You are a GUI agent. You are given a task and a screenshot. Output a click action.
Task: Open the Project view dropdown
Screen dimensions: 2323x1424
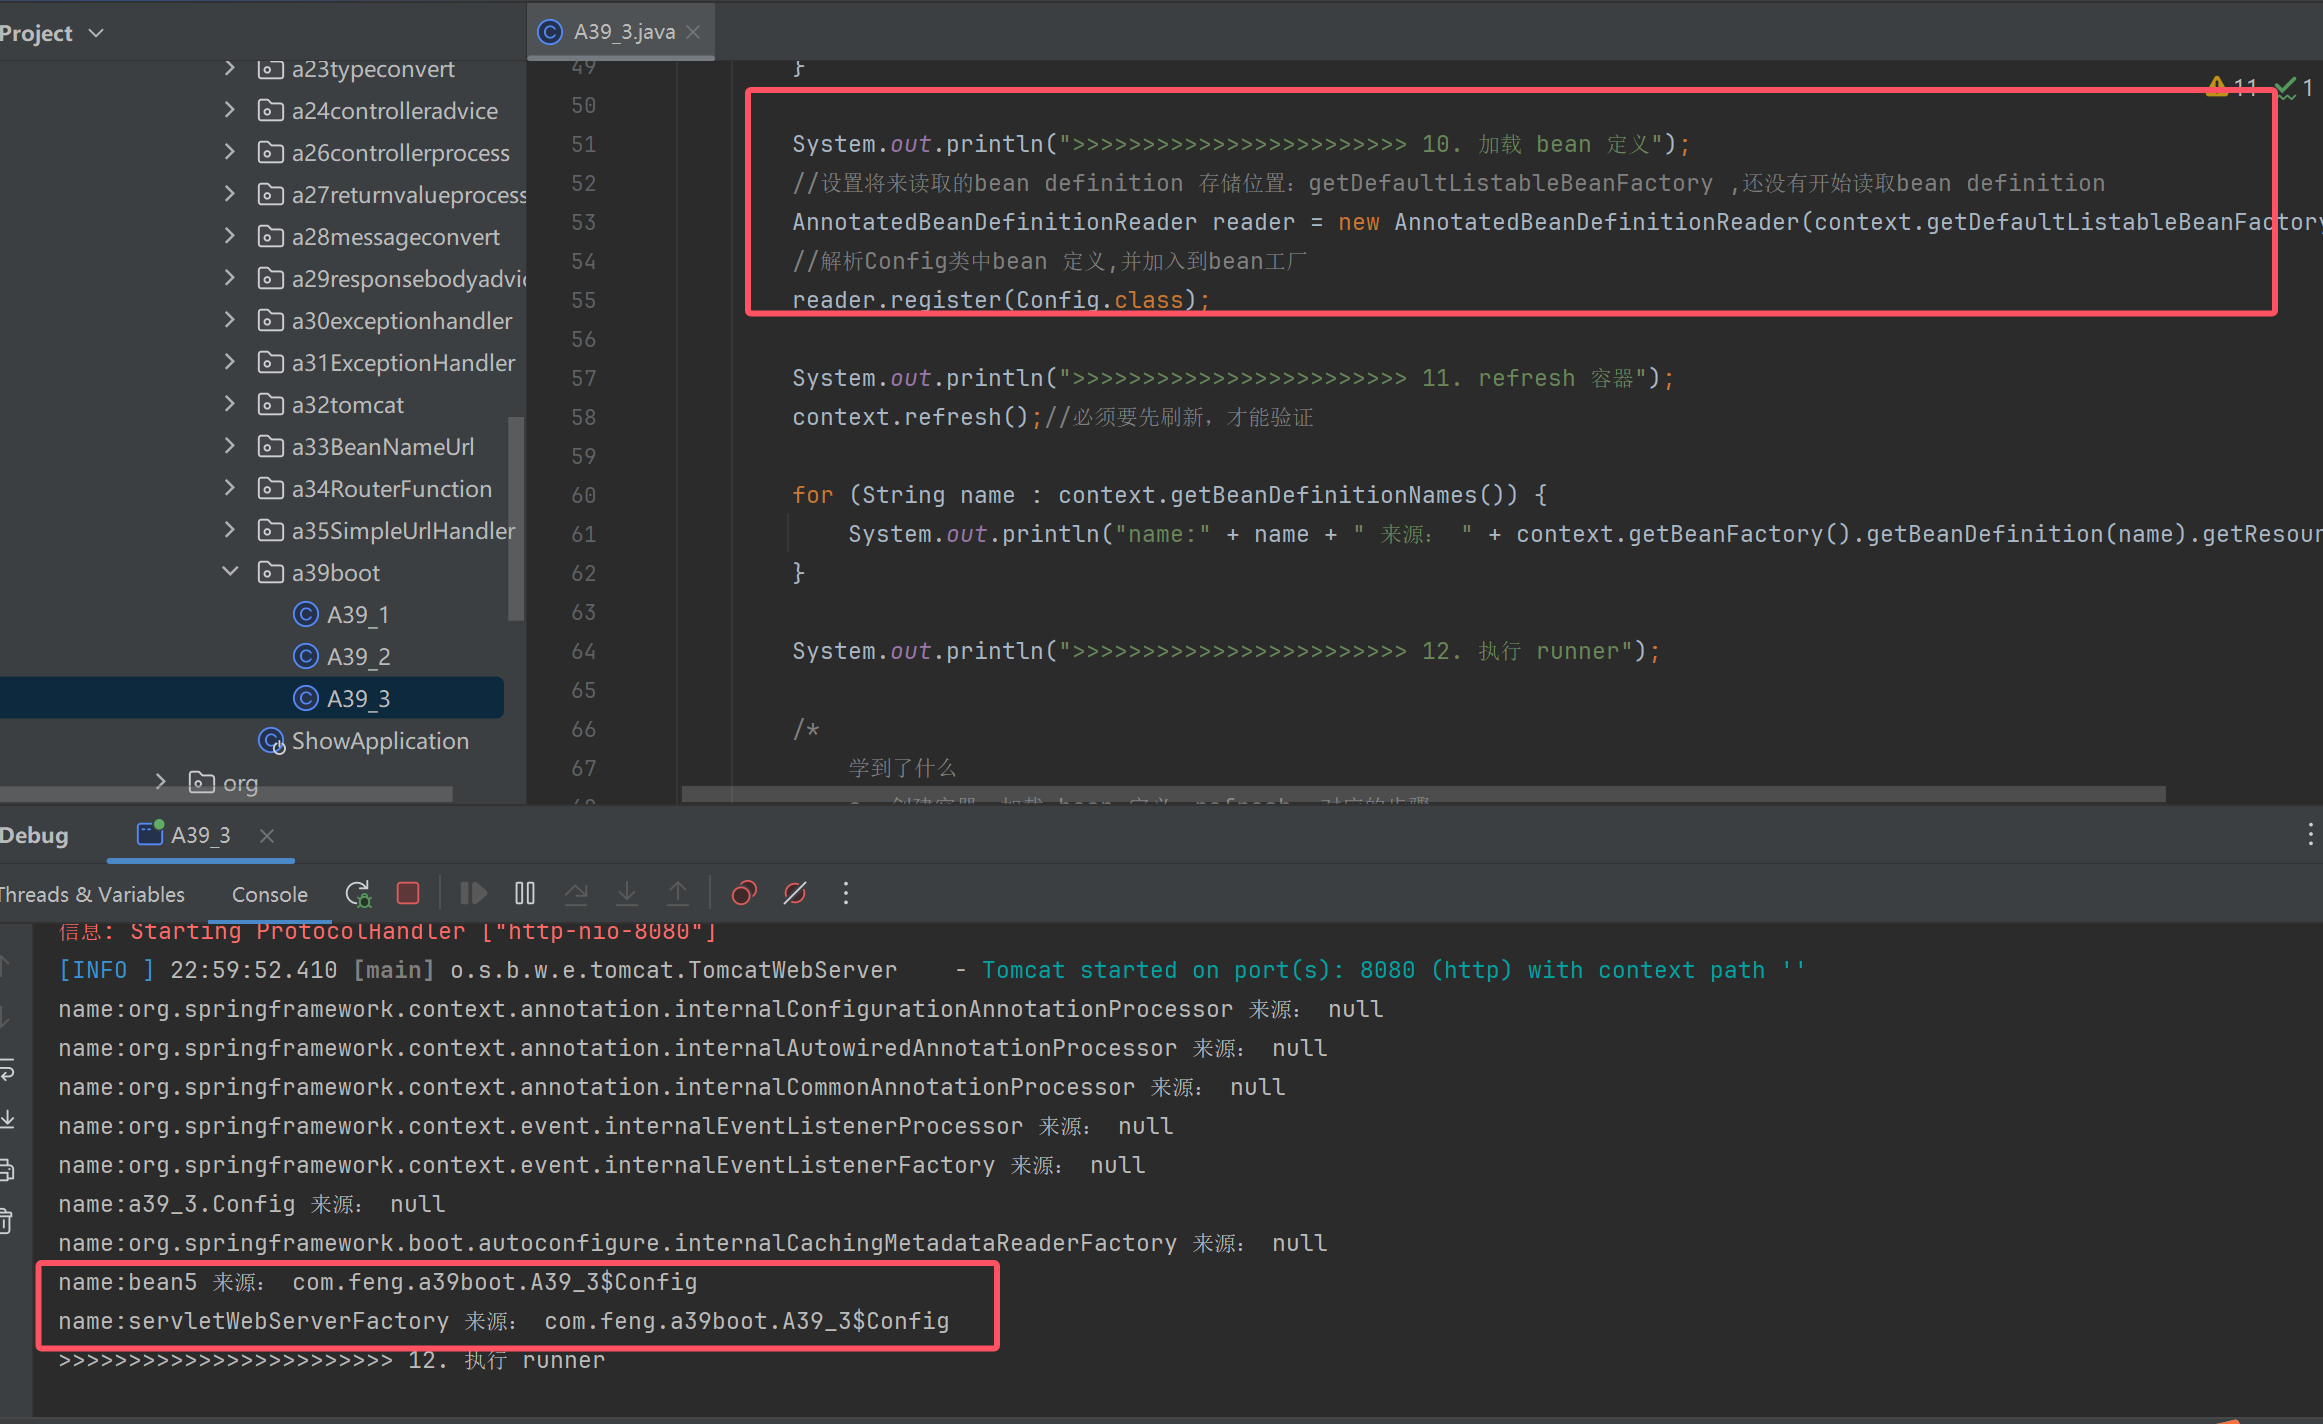[x=96, y=33]
